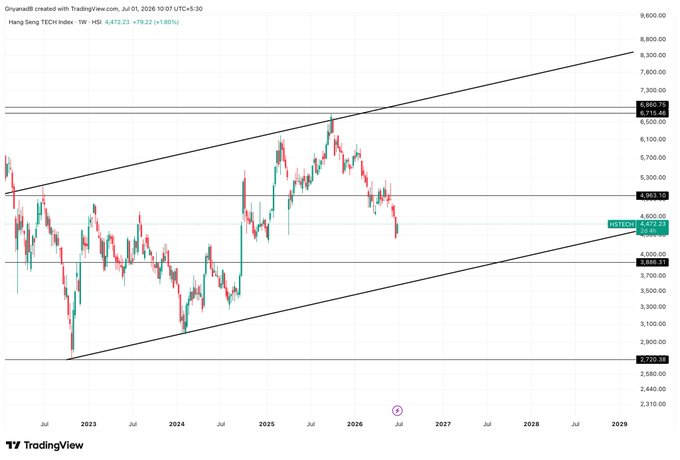
Task: Click the 4,472.23 price in the chart header
Action: point(117,22)
